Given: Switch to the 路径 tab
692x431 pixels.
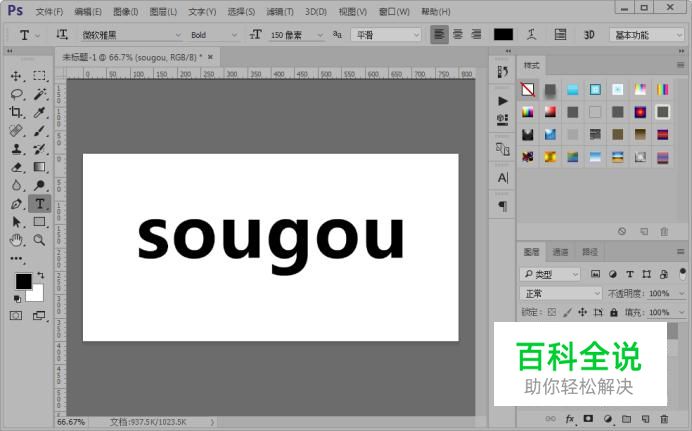Looking at the screenshot, I should pyautogui.click(x=590, y=252).
